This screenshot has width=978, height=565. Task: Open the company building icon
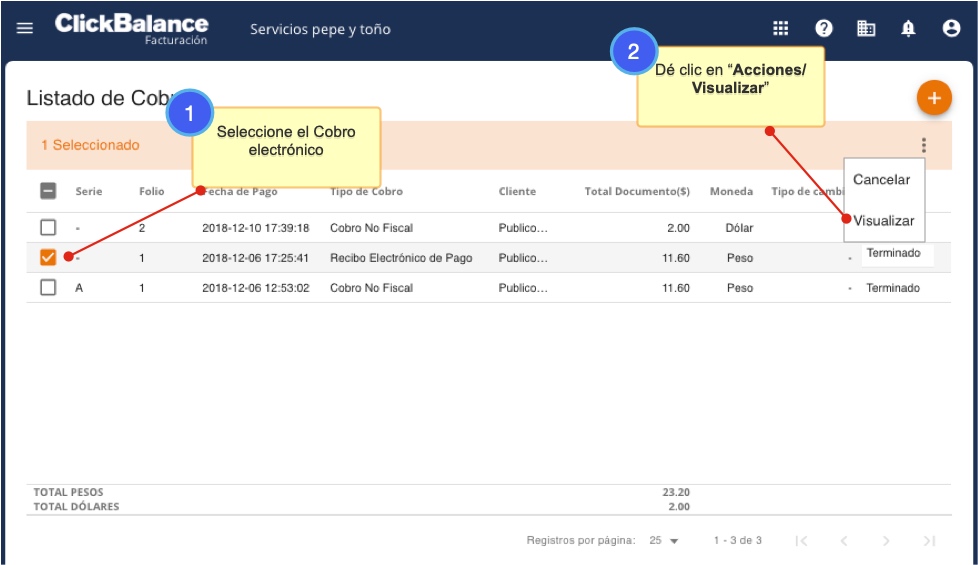pos(866,28)
